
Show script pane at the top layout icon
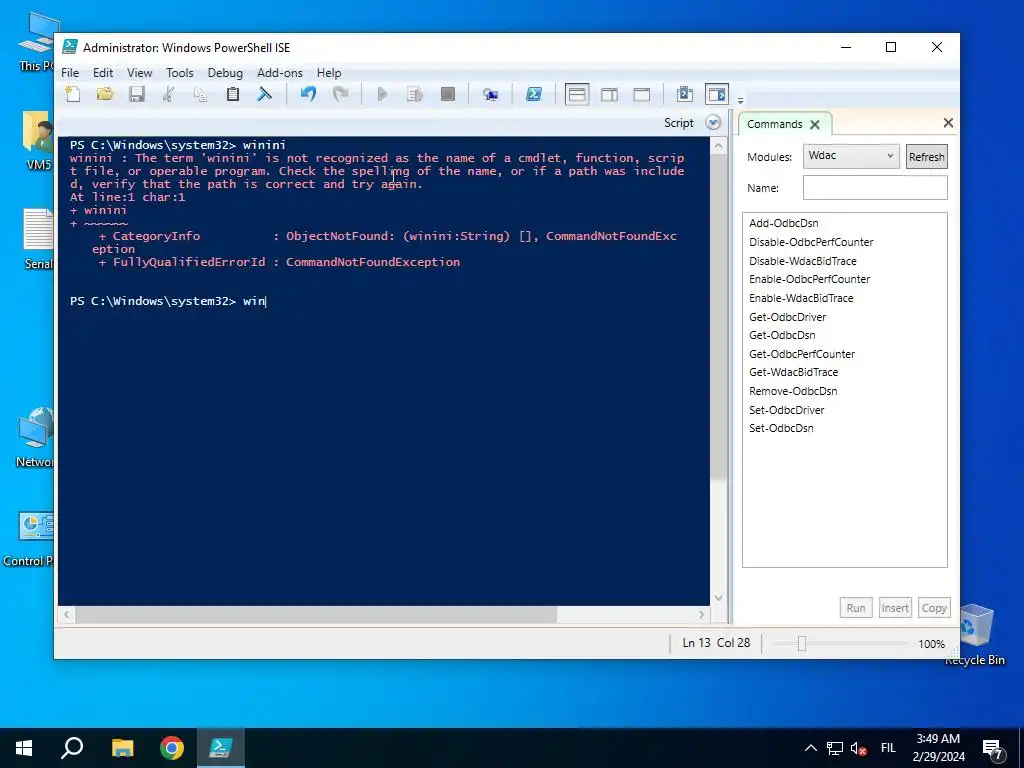pos(577,95)
